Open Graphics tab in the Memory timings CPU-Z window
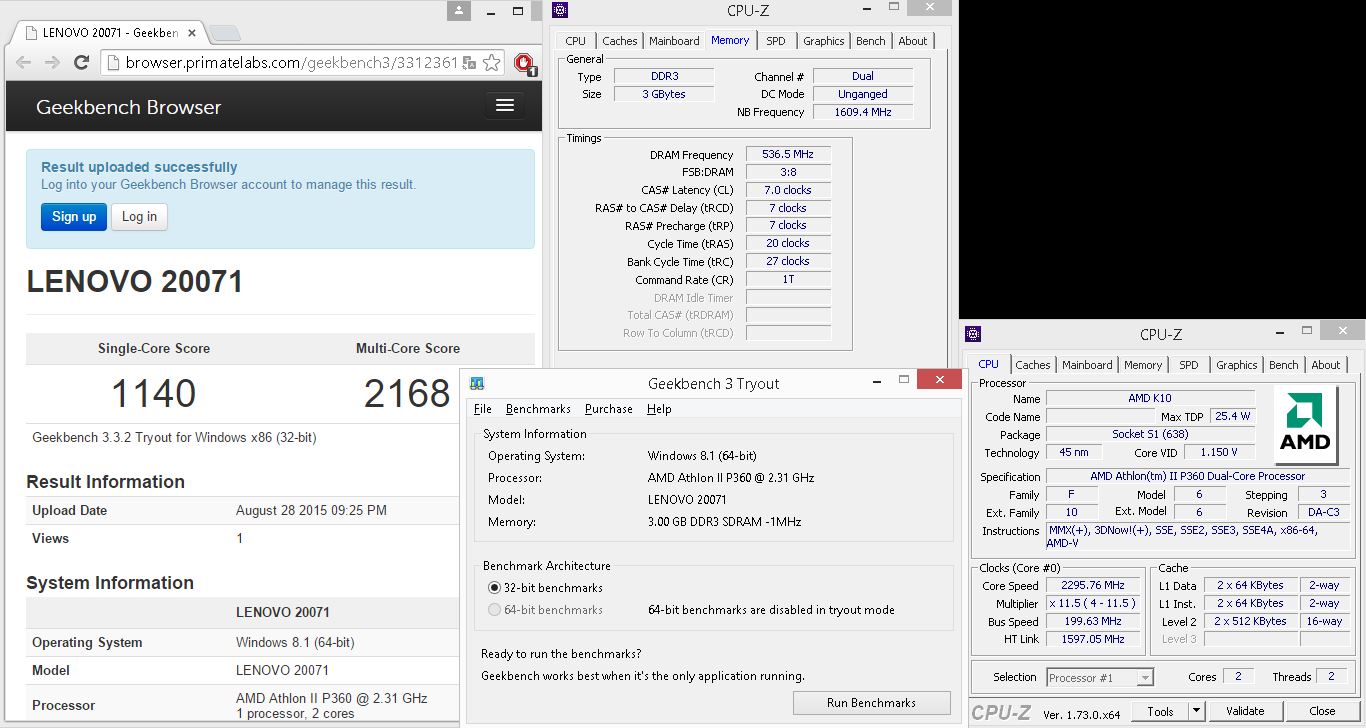Viewport: 1366px width, 728px height. tap(824, 41)
